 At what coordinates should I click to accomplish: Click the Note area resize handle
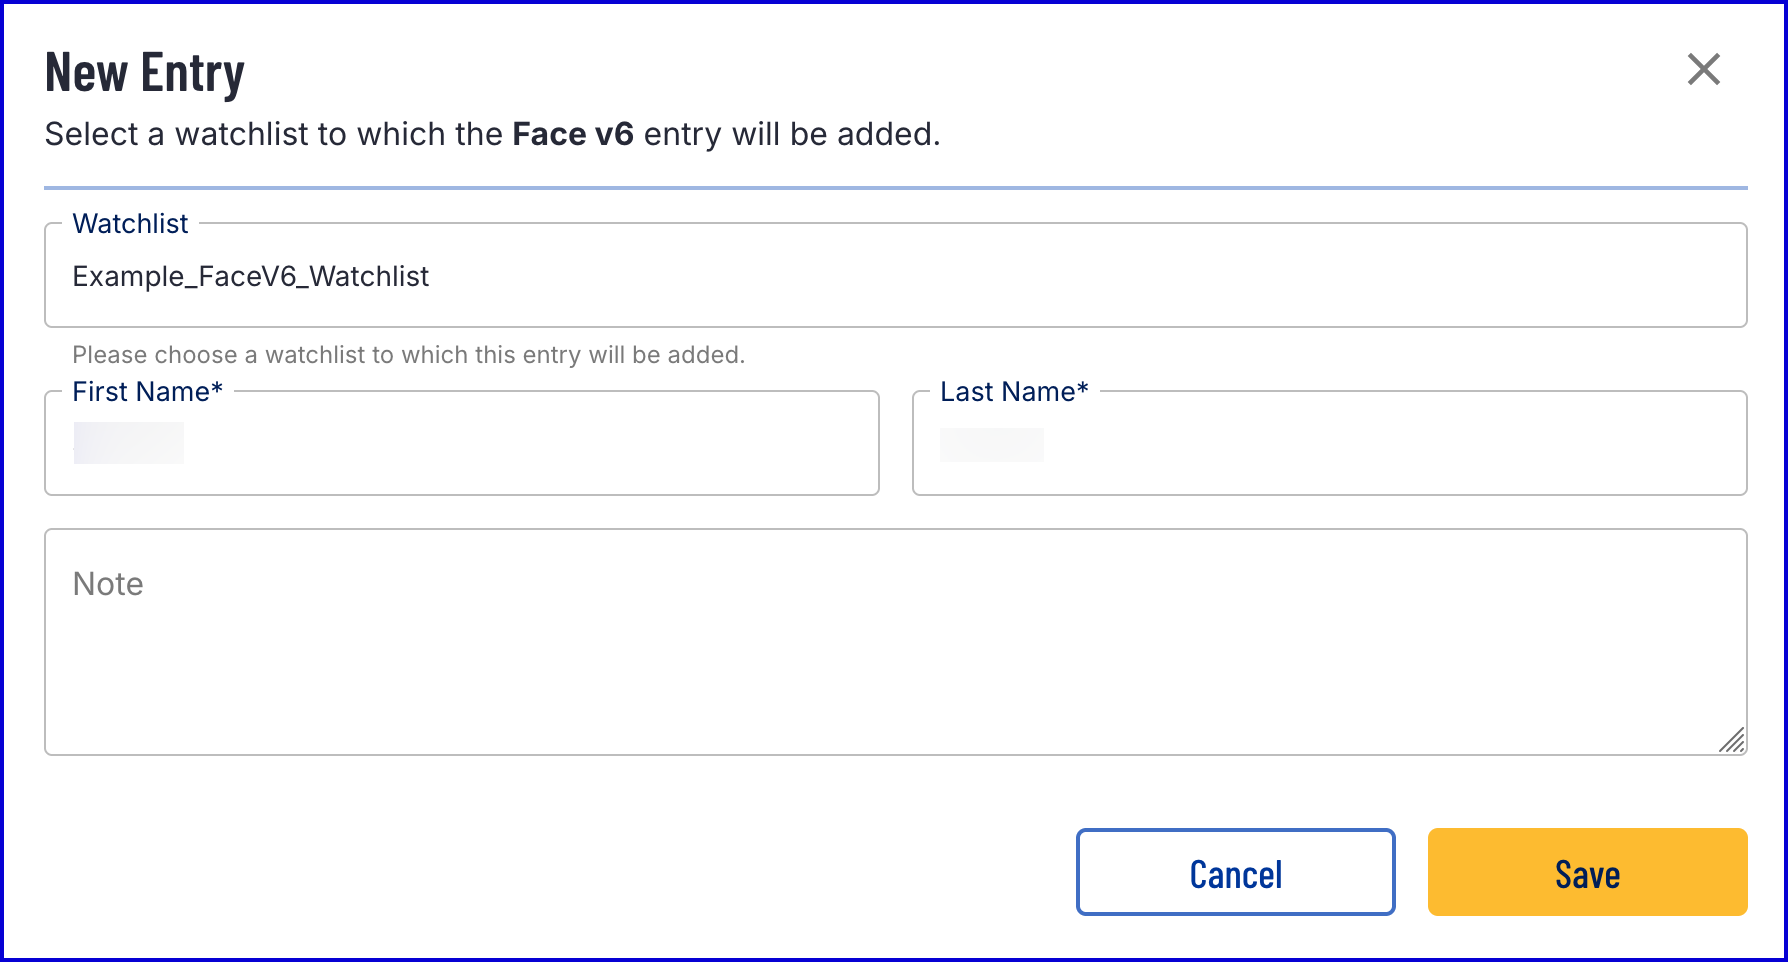pyautogui.click(x=1733, y=741)
